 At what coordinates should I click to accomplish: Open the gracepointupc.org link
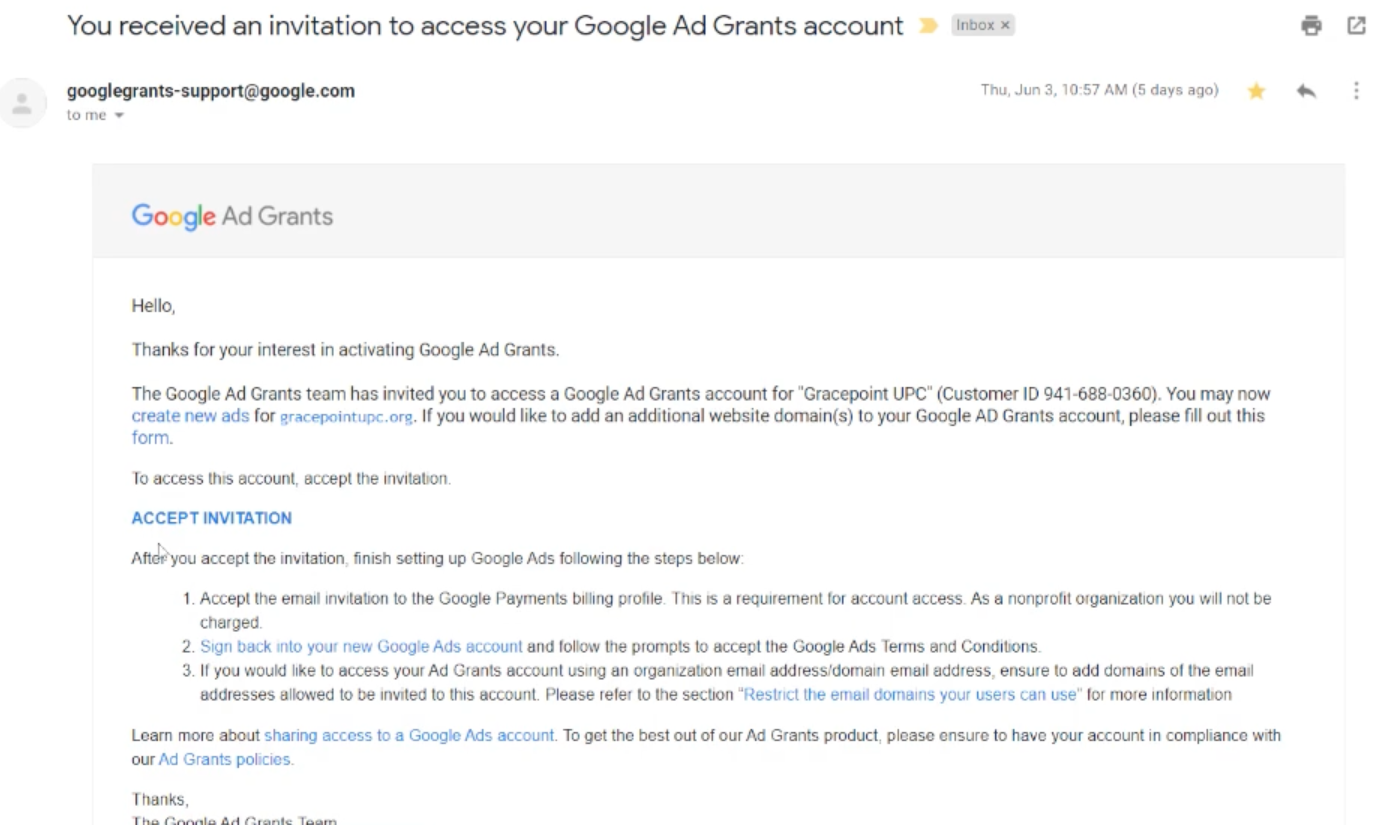pos(346,417)
